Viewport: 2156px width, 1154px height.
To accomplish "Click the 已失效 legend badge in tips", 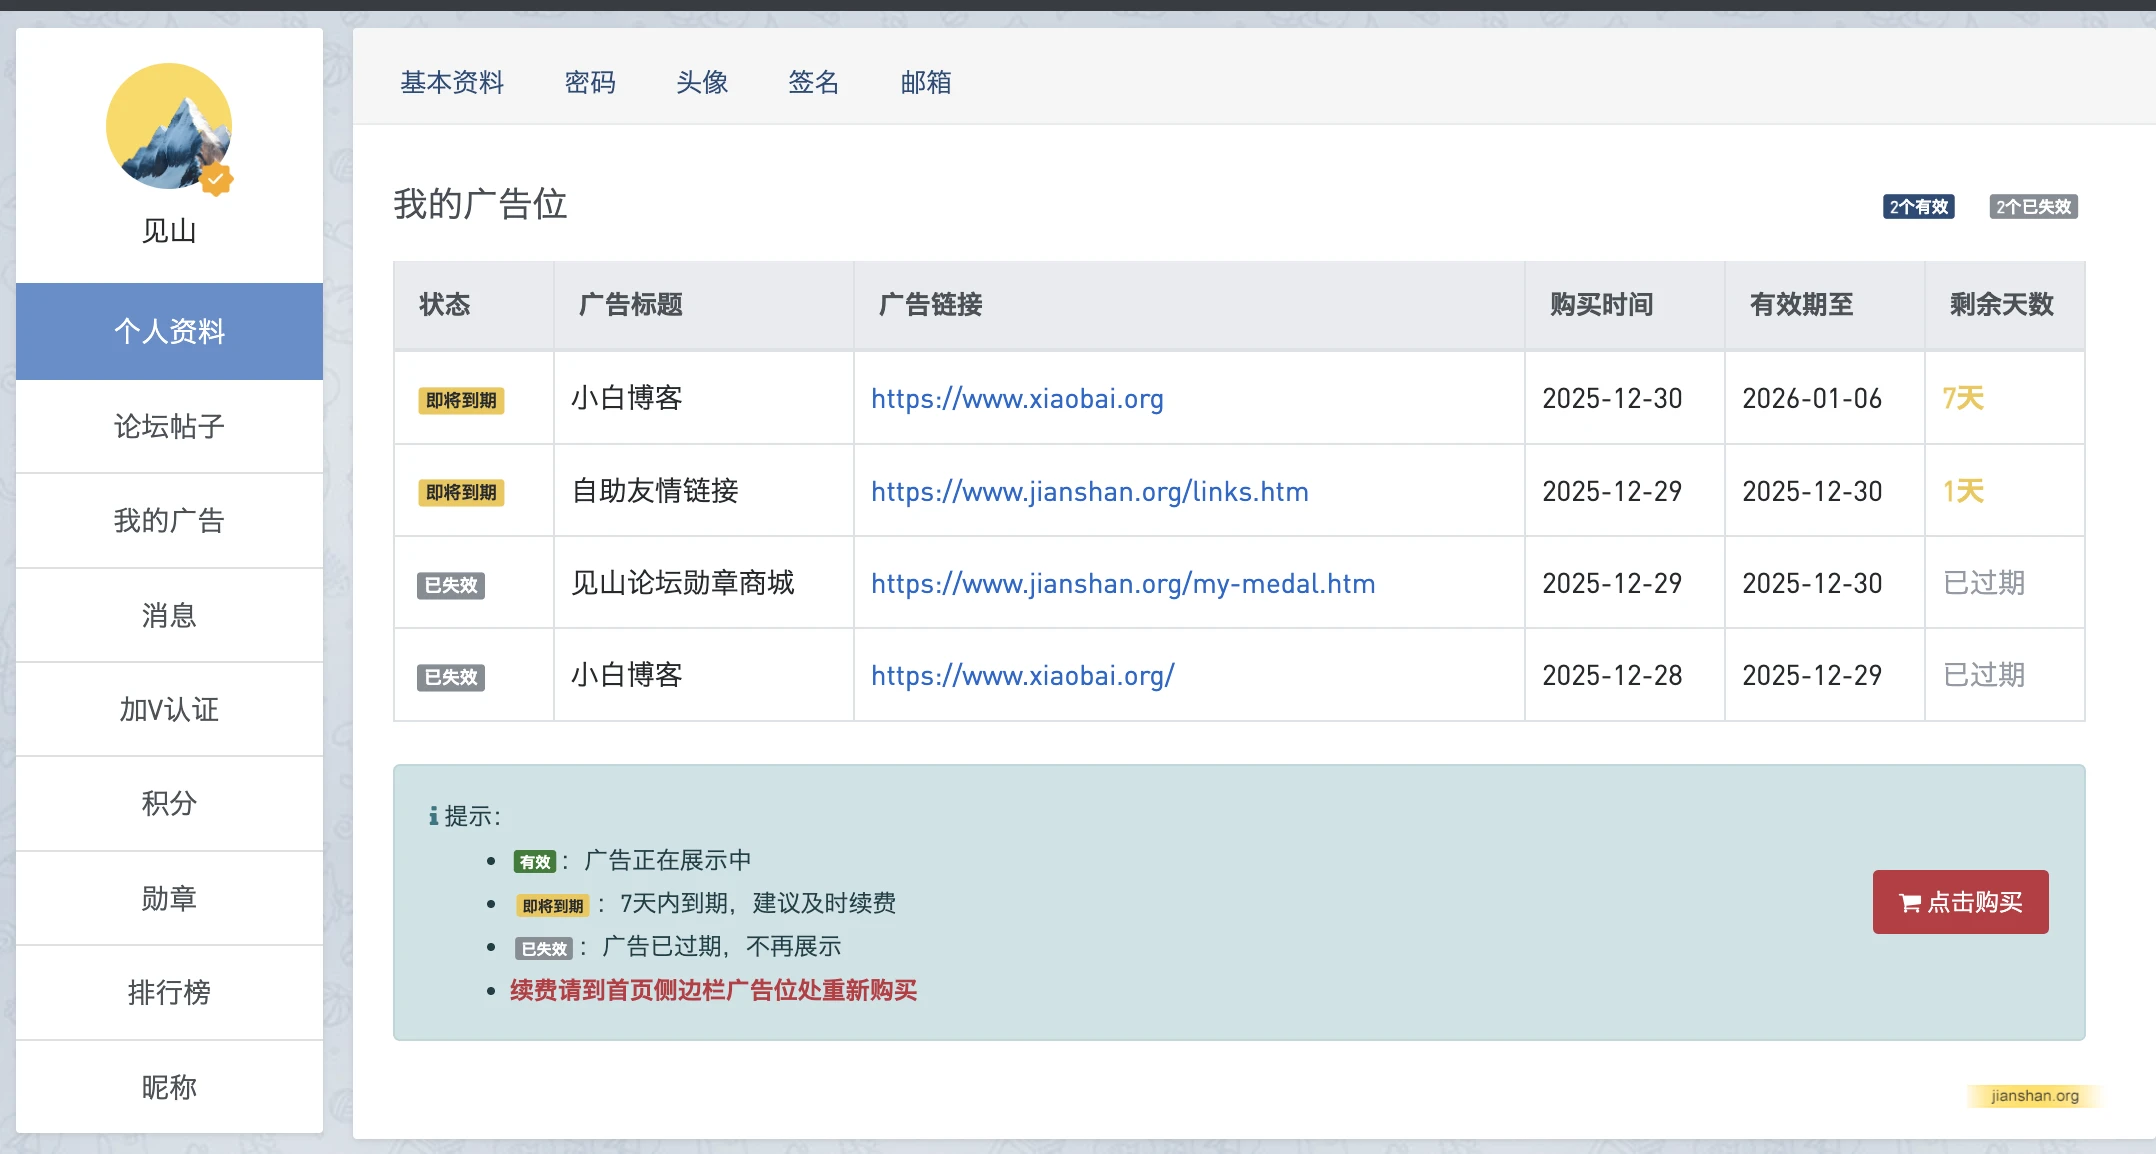I will tap(544, 948).
